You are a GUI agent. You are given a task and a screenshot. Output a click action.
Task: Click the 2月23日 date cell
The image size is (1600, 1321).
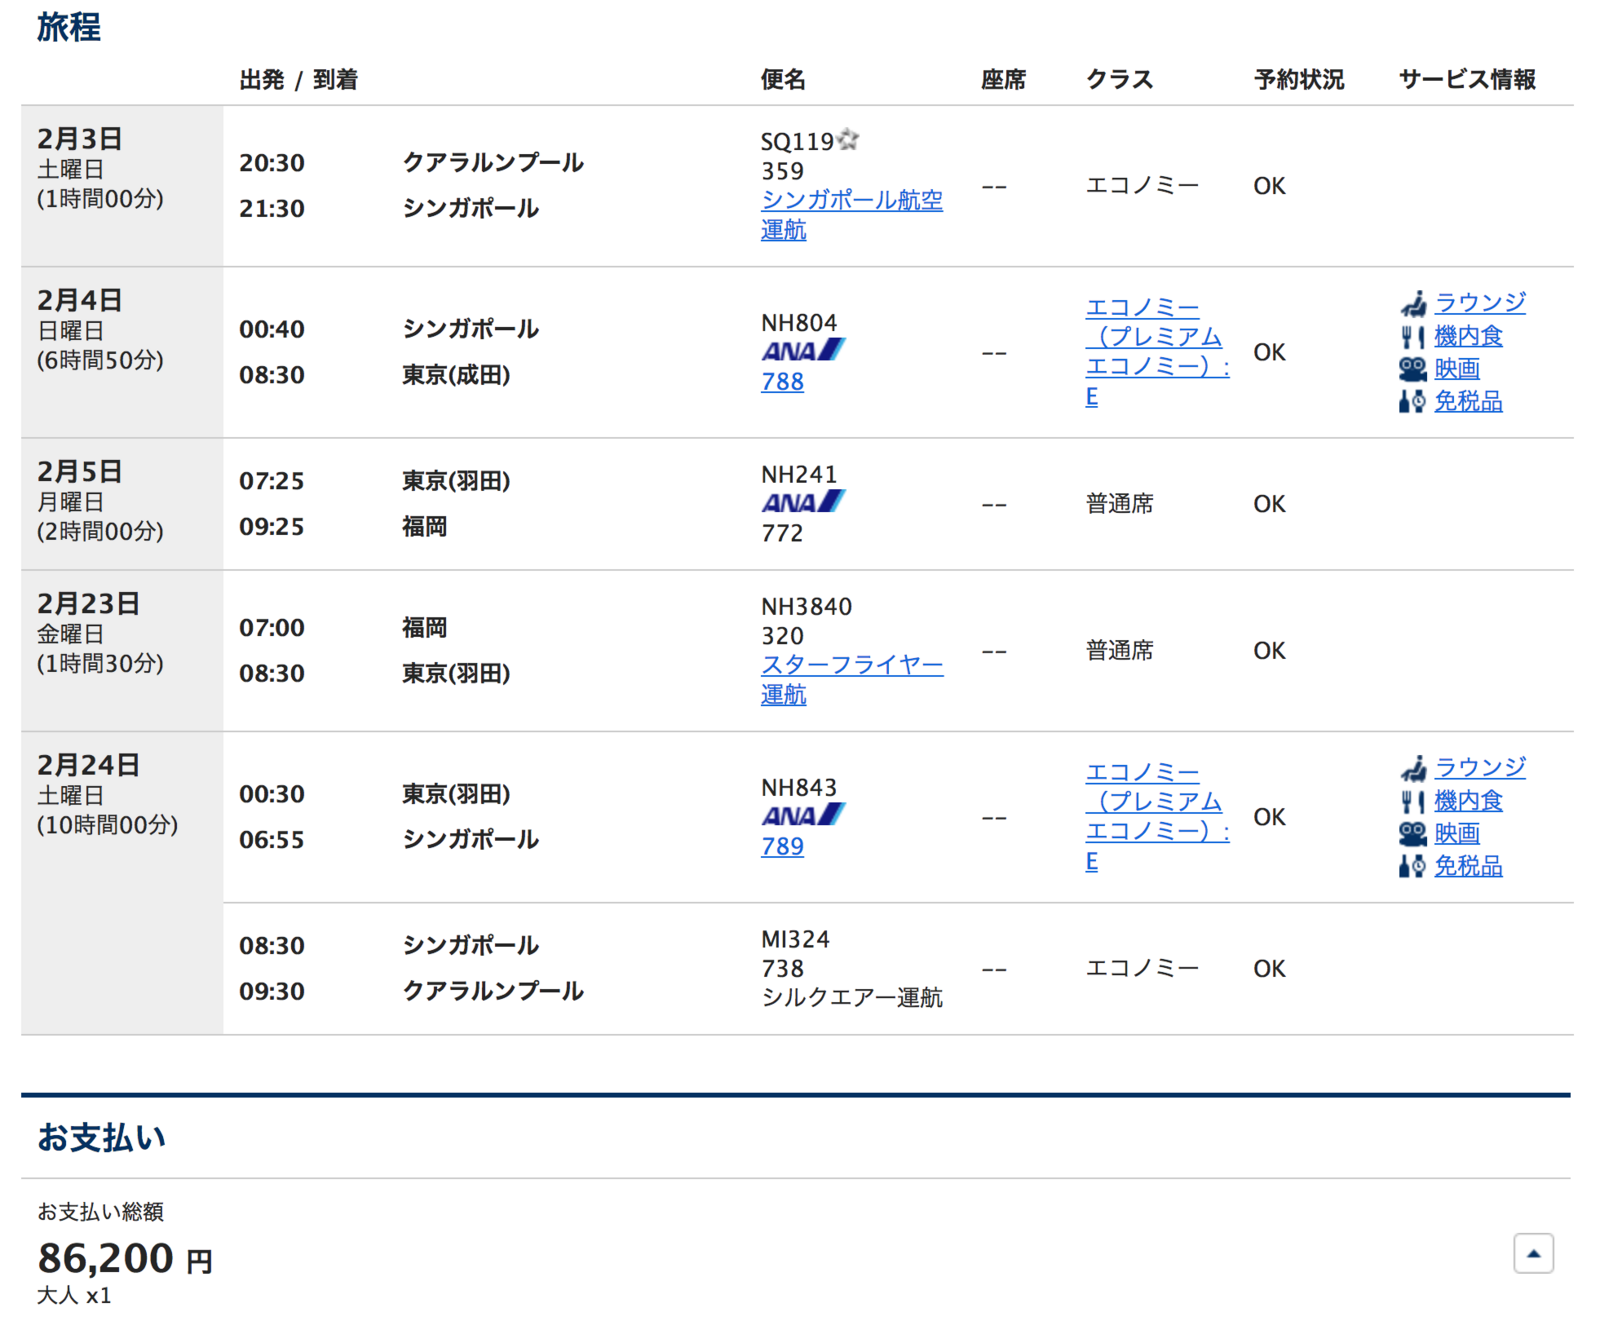pyautogui.click(x=122, y=651)
